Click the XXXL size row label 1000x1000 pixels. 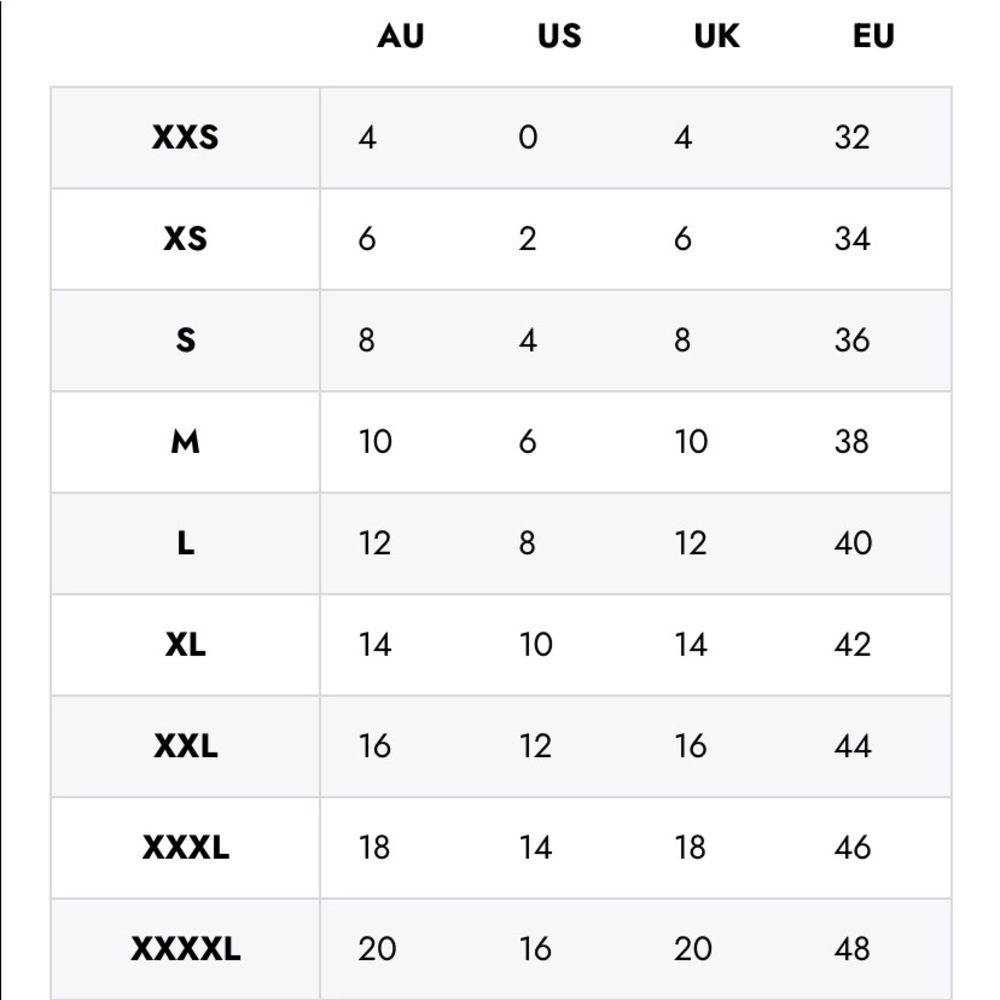tap(185, 848)
